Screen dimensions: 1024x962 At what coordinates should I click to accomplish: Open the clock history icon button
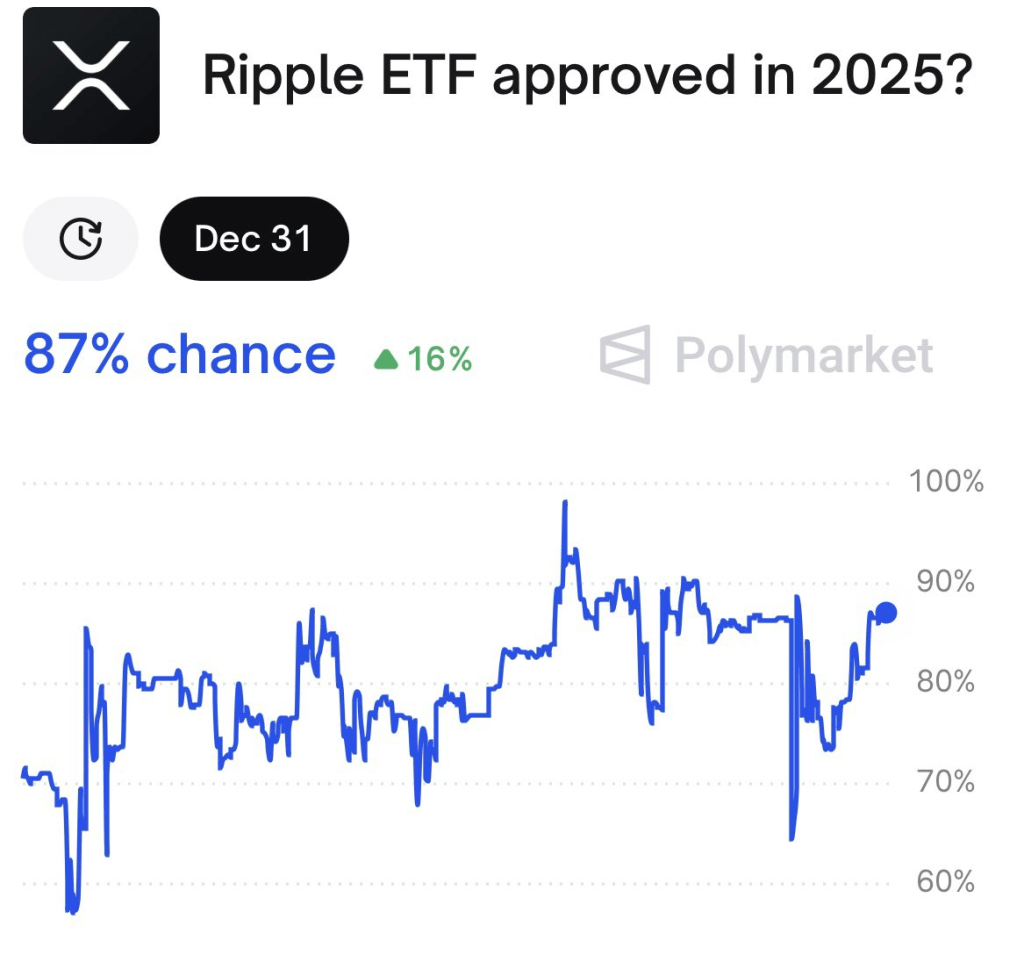[x=80, y=238]
